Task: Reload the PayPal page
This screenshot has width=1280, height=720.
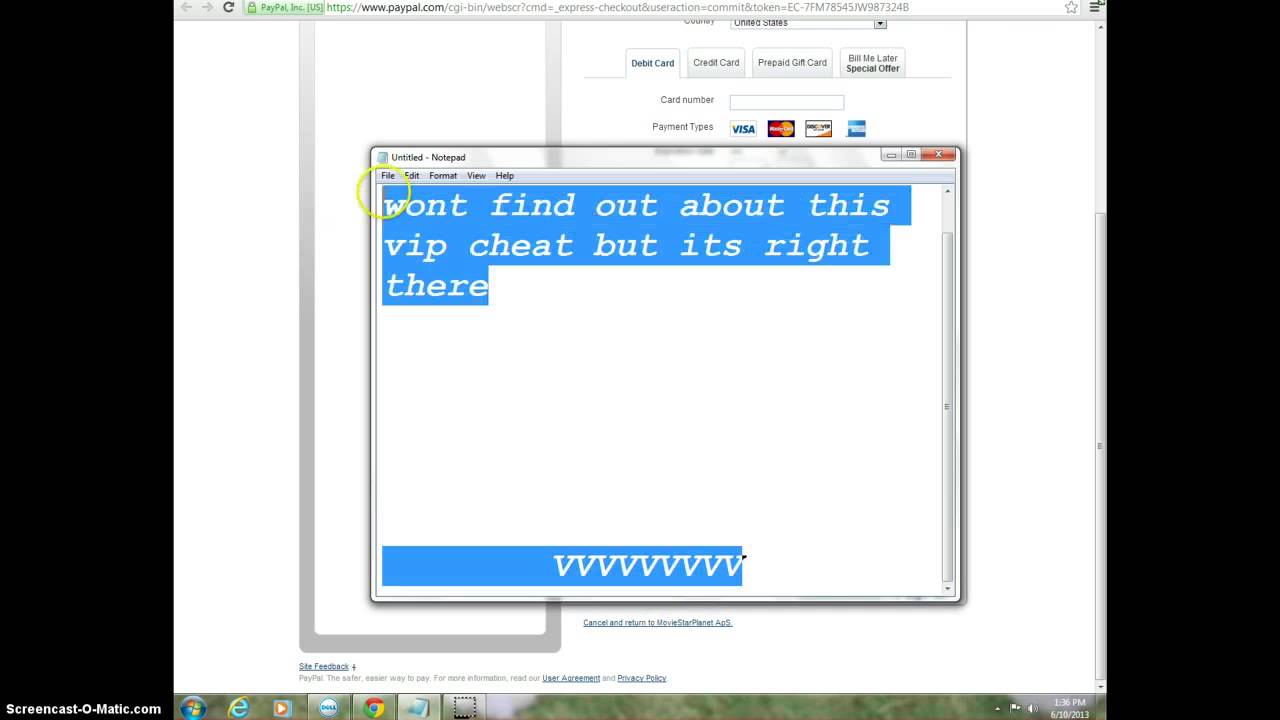Action: click(228, 7)
